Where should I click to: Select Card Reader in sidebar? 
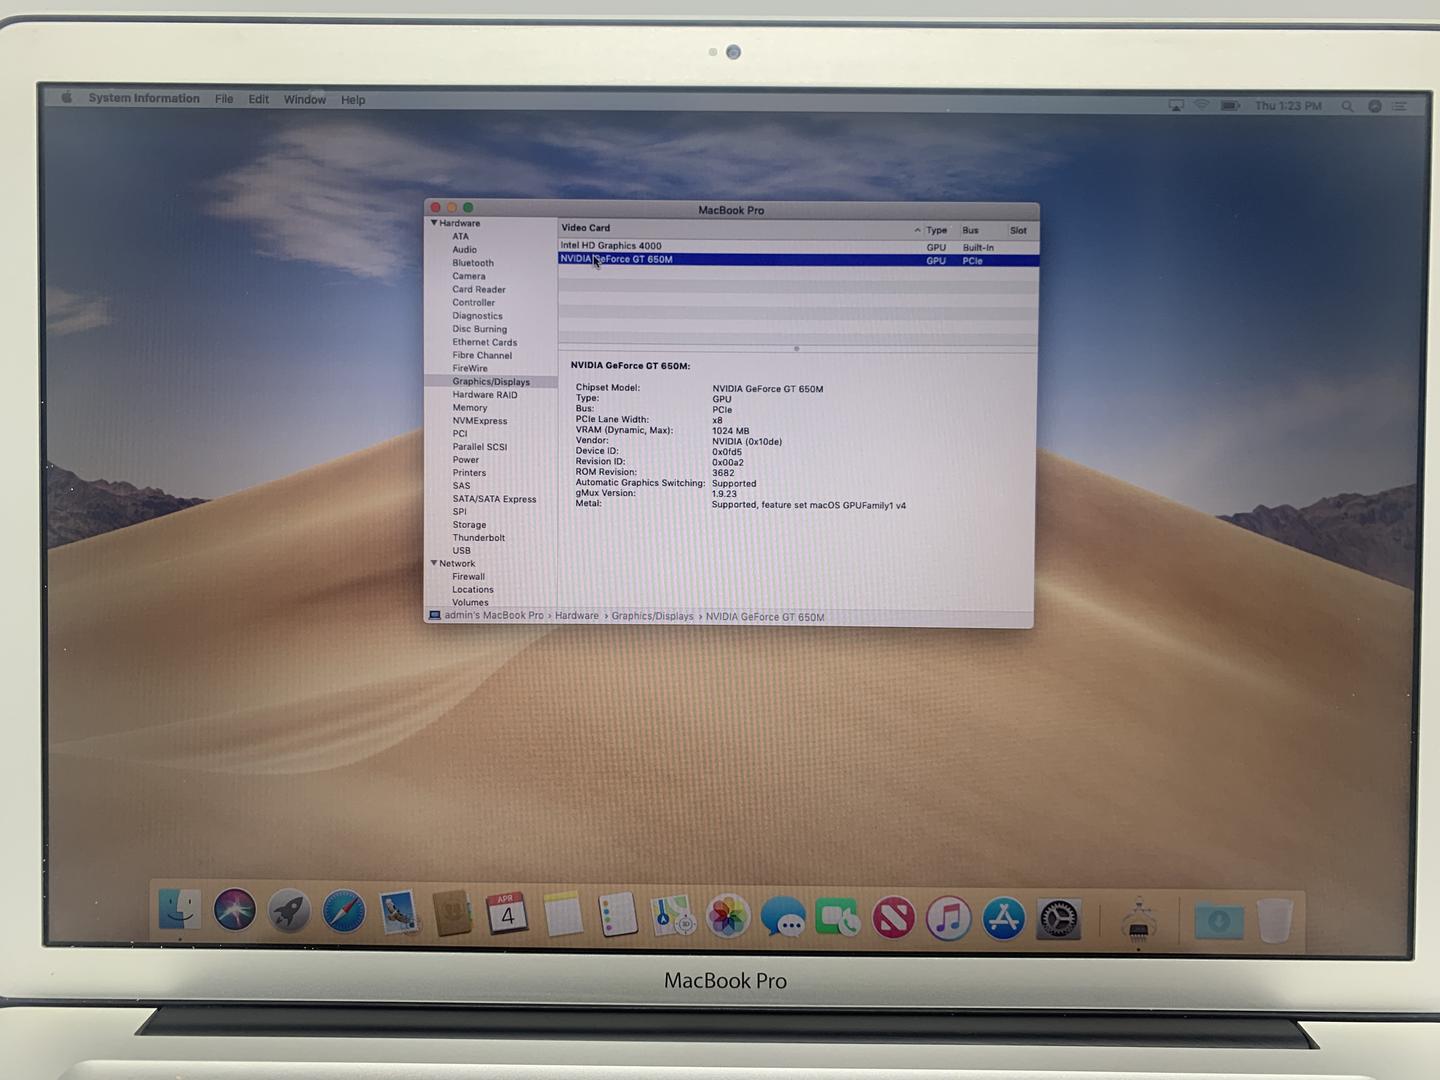[x=479, y=289]
